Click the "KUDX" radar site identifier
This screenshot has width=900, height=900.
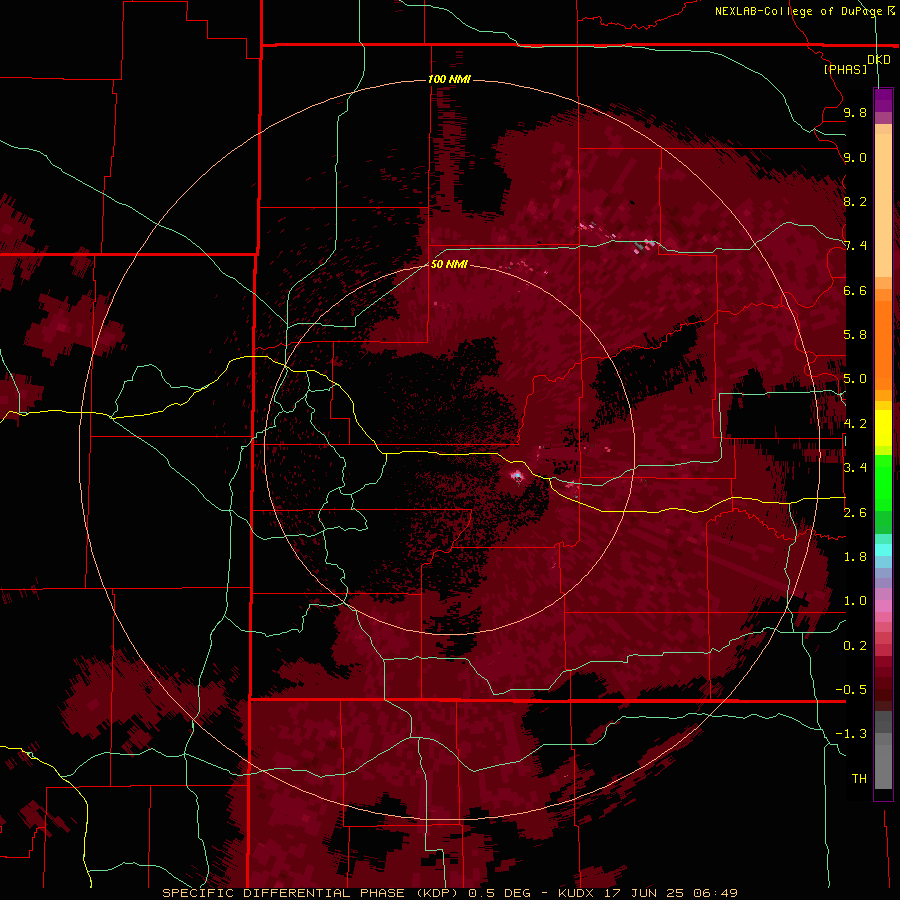point(578,893)
